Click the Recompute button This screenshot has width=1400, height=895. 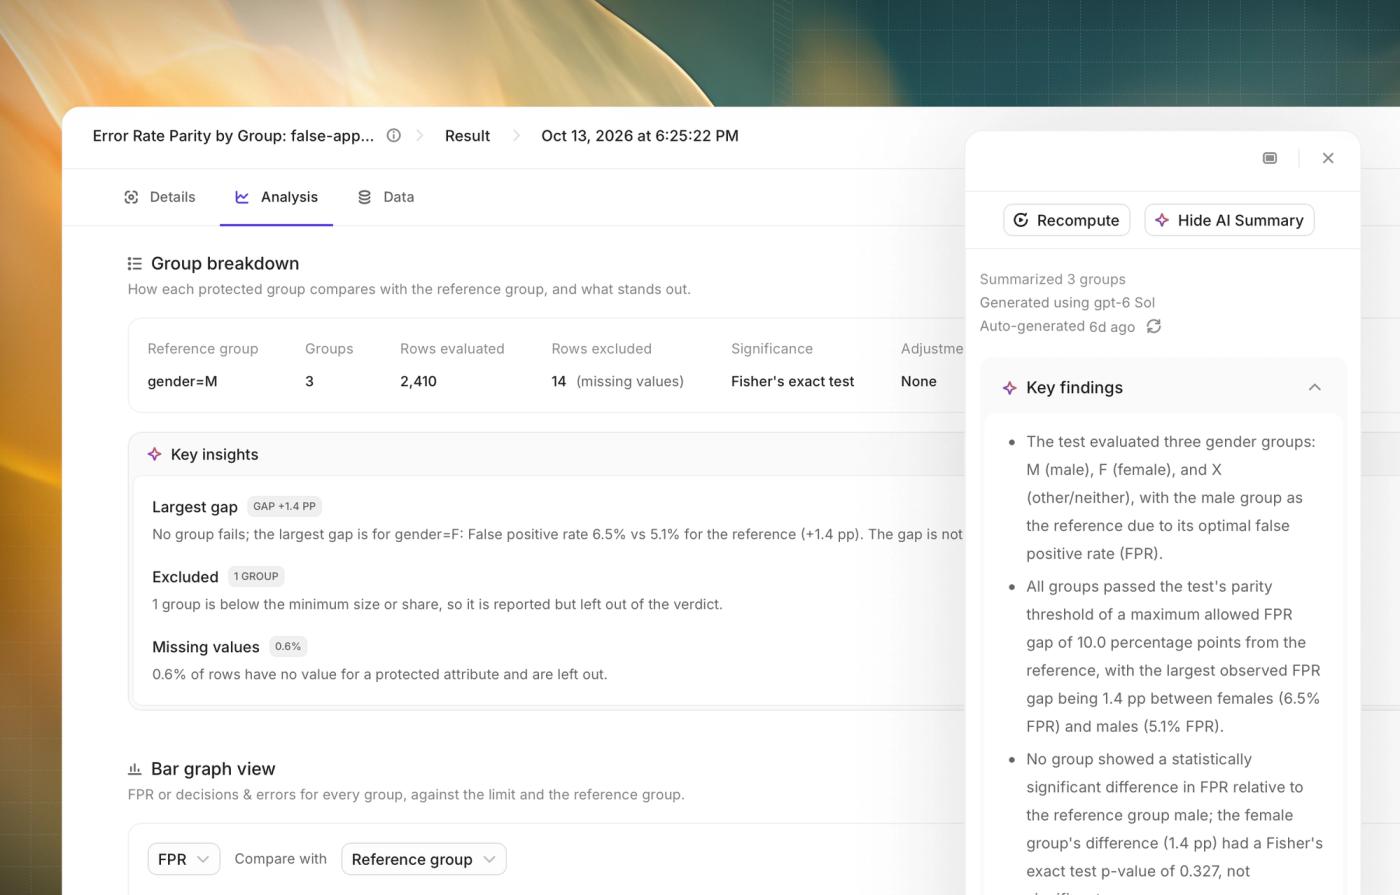pyautogui.click(x=1067, y=220)
